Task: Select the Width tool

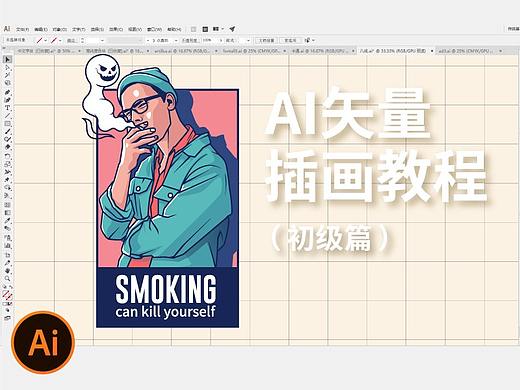Action: pos(7,172)
